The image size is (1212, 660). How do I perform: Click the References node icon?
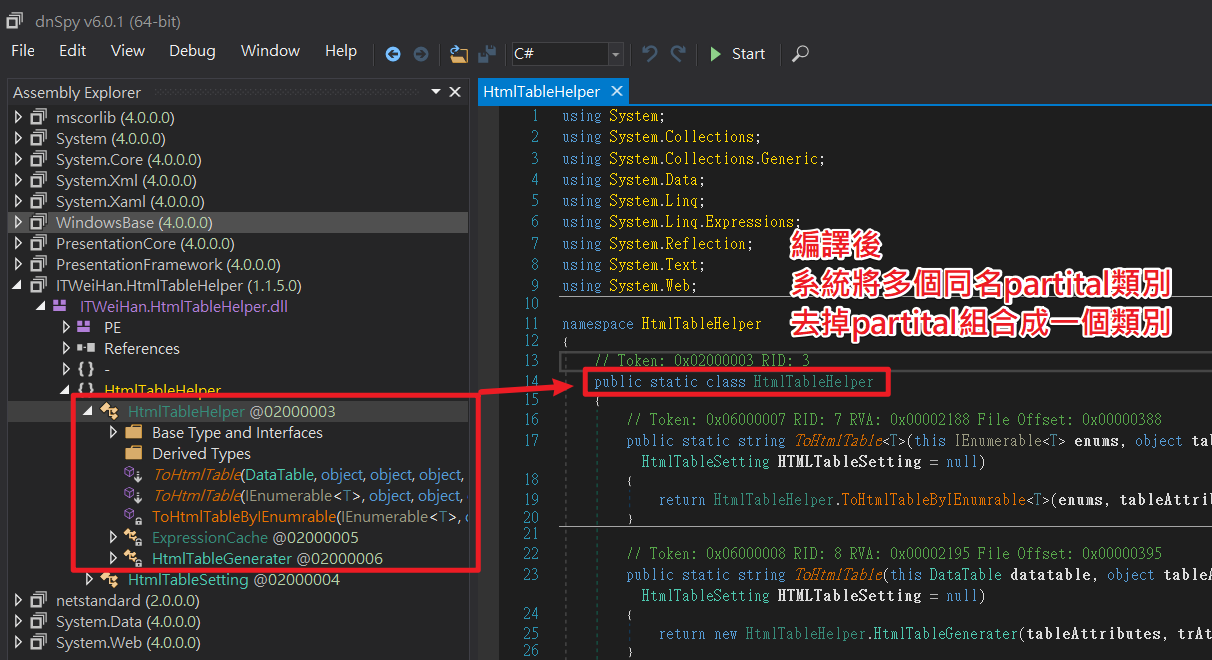click(x=87, y=348)
